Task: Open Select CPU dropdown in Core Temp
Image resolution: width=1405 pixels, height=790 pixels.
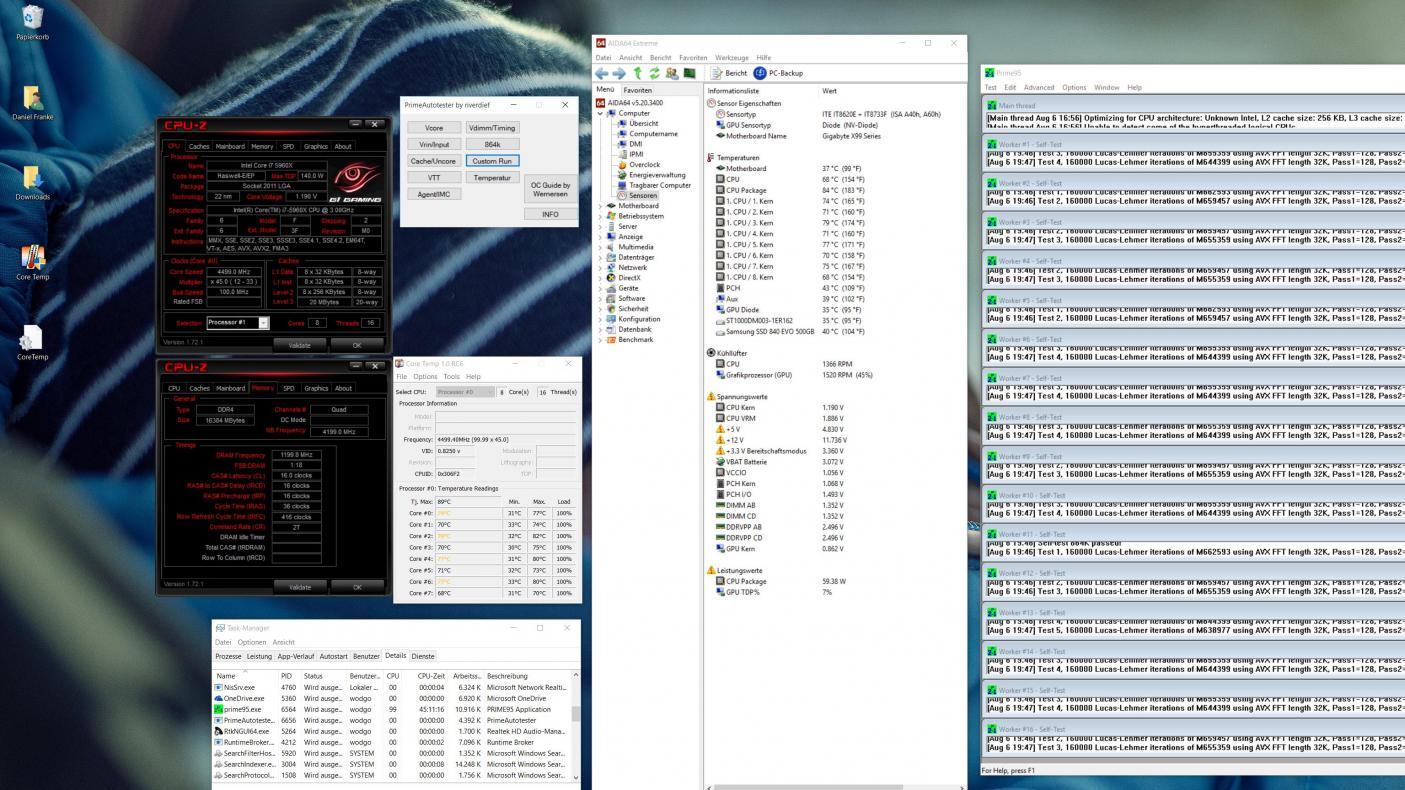Action: coord(465,392)
